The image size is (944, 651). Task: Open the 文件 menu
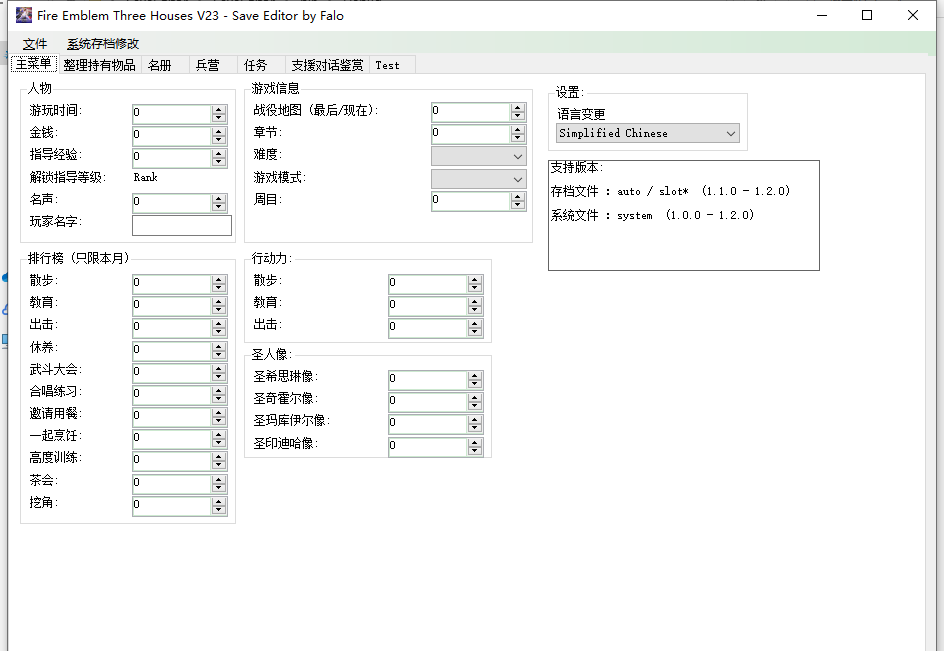(35, 44)
